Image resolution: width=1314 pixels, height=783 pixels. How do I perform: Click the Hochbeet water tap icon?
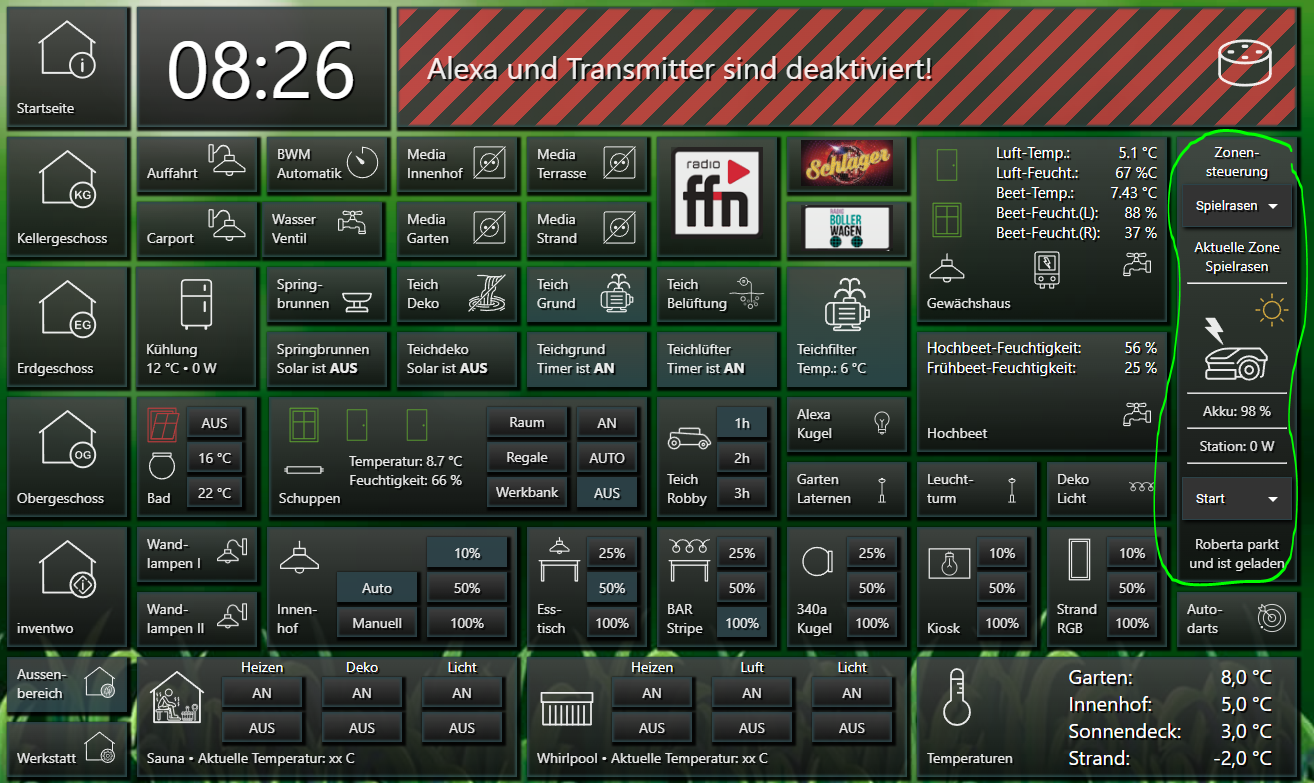tap(1137, 414)
